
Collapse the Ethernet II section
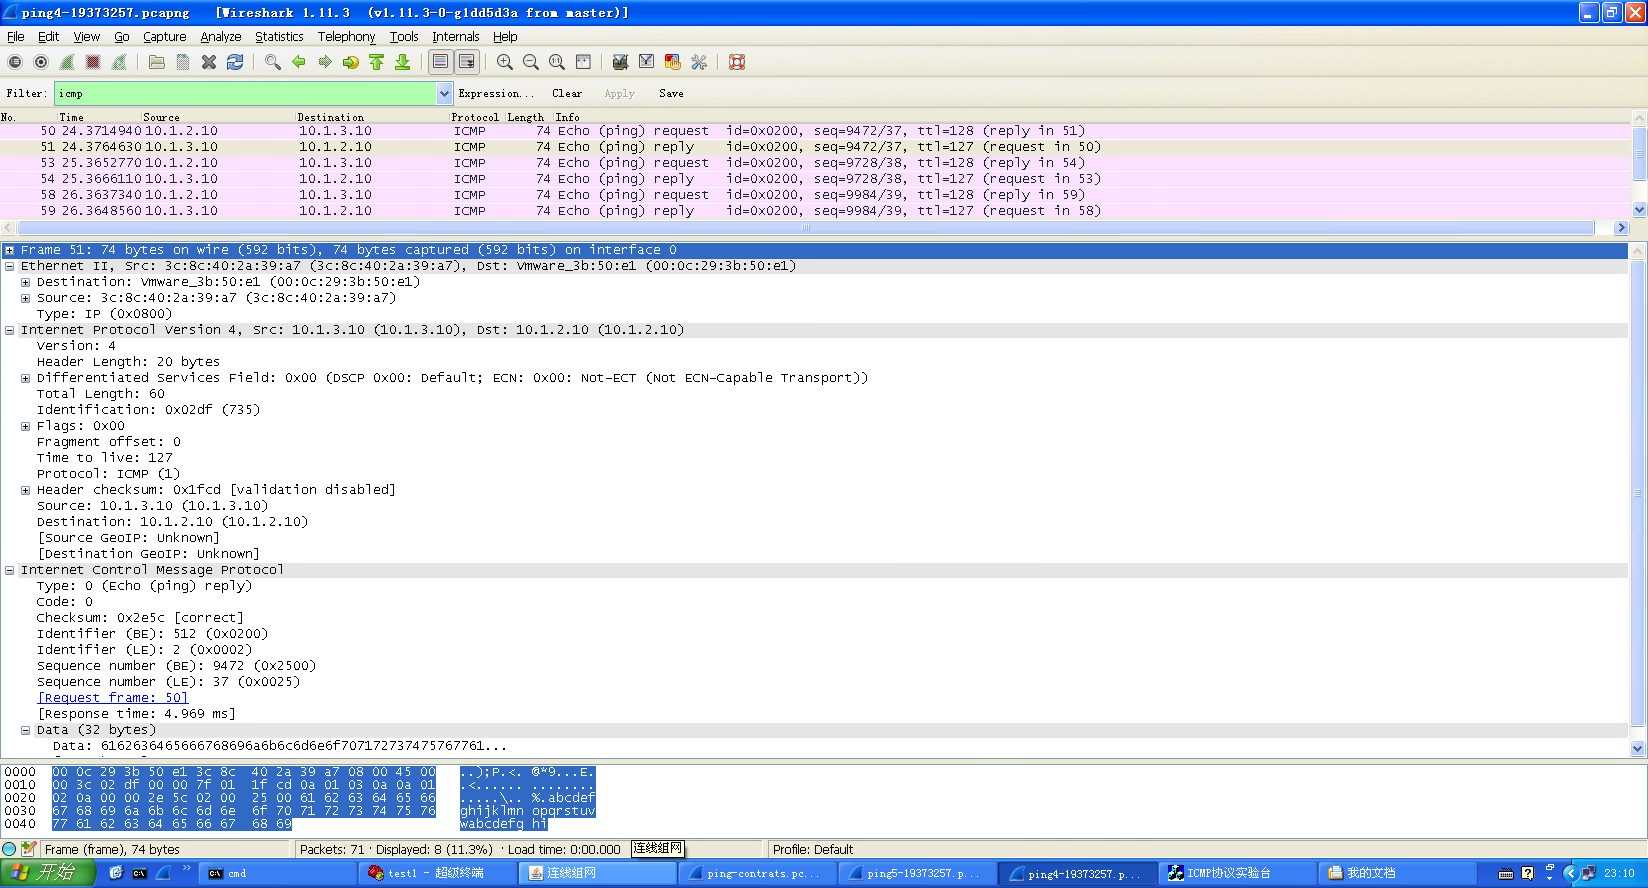point(9,266)
